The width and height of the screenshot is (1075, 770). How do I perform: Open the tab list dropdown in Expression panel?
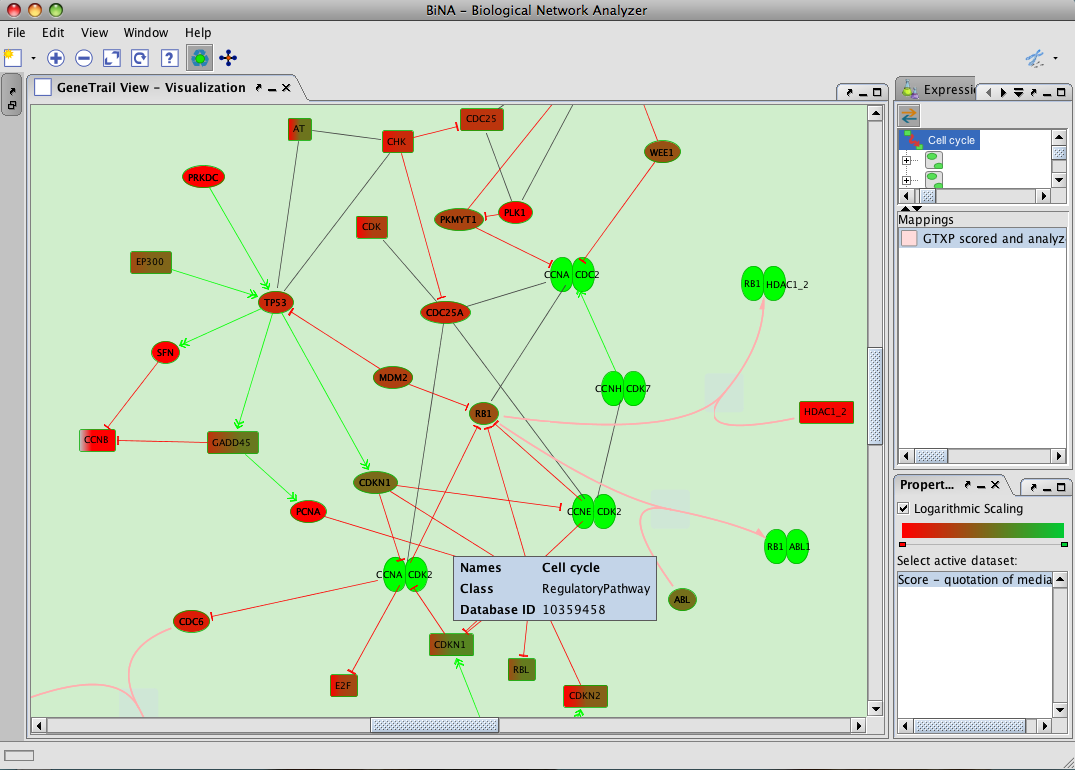pos(1019,93)
